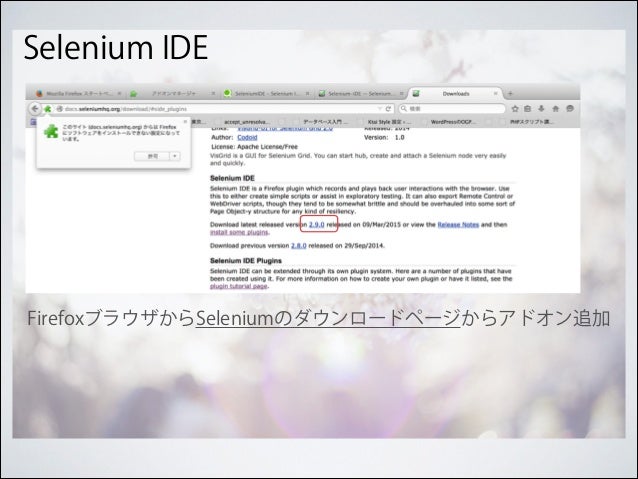Download Selenium IDE version 2.9.0 link
Screen dimensions: 638x479
317,225
